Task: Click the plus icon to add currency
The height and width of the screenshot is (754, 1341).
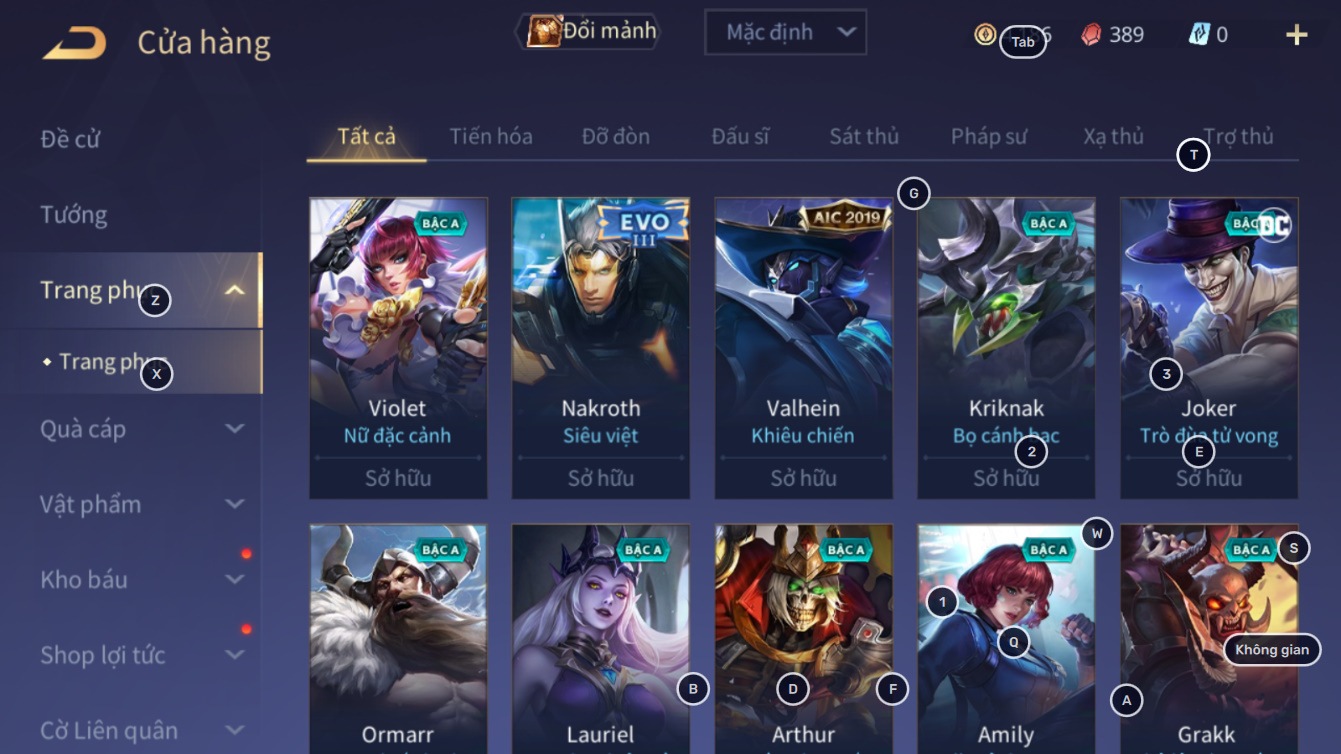Action: click(1296, 35)
